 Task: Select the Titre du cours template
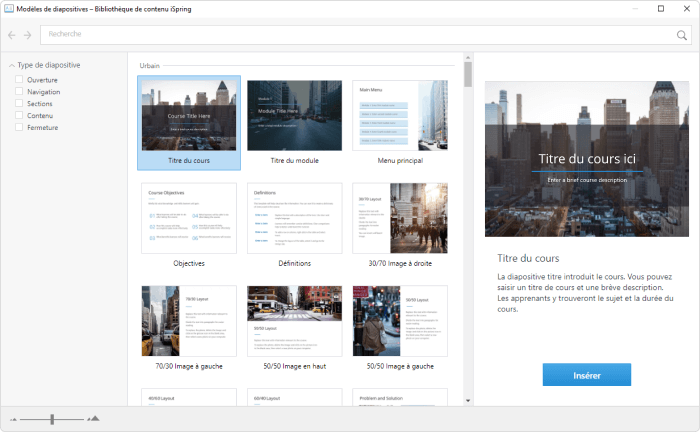coord(189,123)
